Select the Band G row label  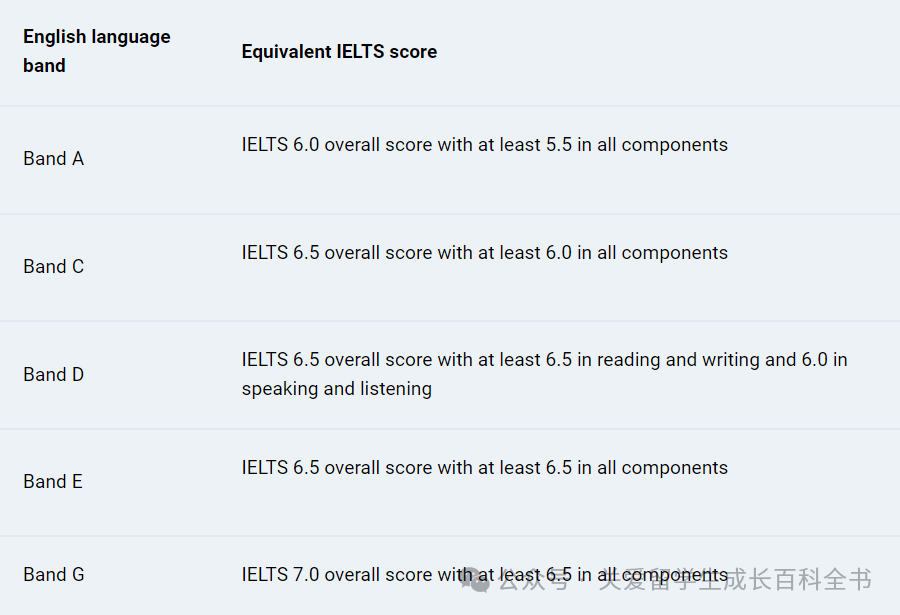[x=53, y=574]
